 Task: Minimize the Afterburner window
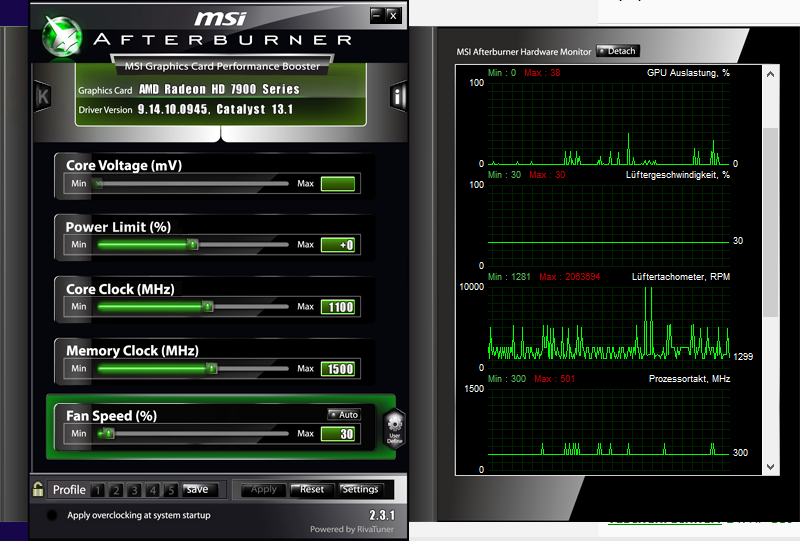pyautogui.click(x=377, y=15)
